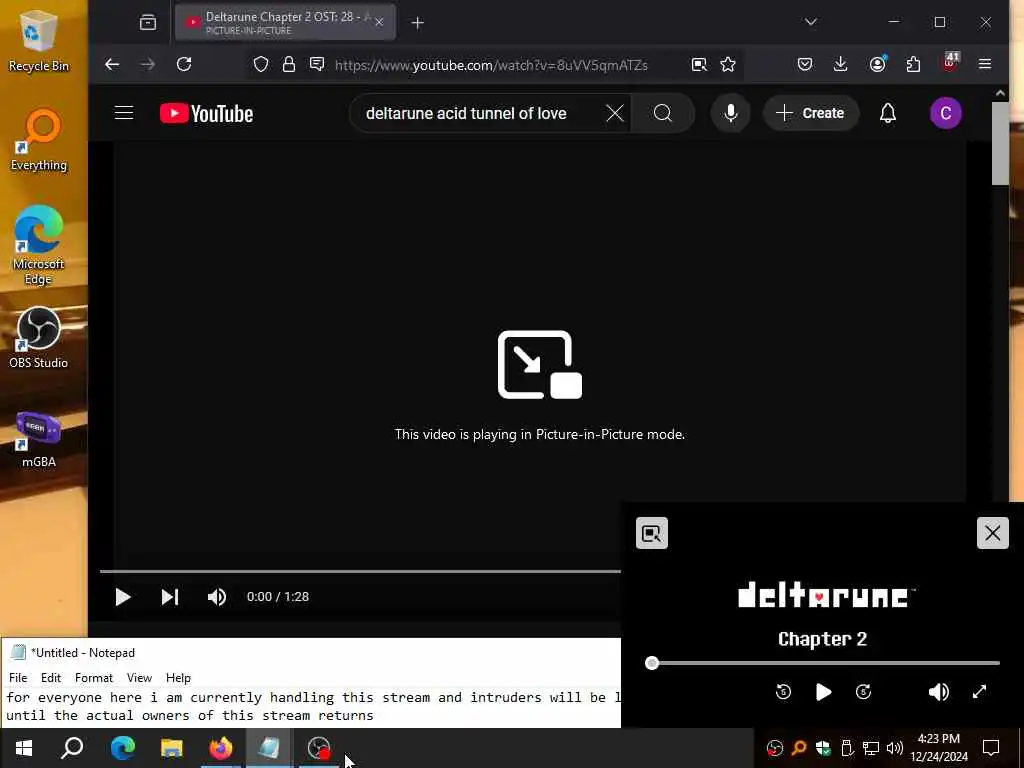Clear the YouTube search query
The image size is (1024, 768).
pyautogui.click(x=615, y=113)
